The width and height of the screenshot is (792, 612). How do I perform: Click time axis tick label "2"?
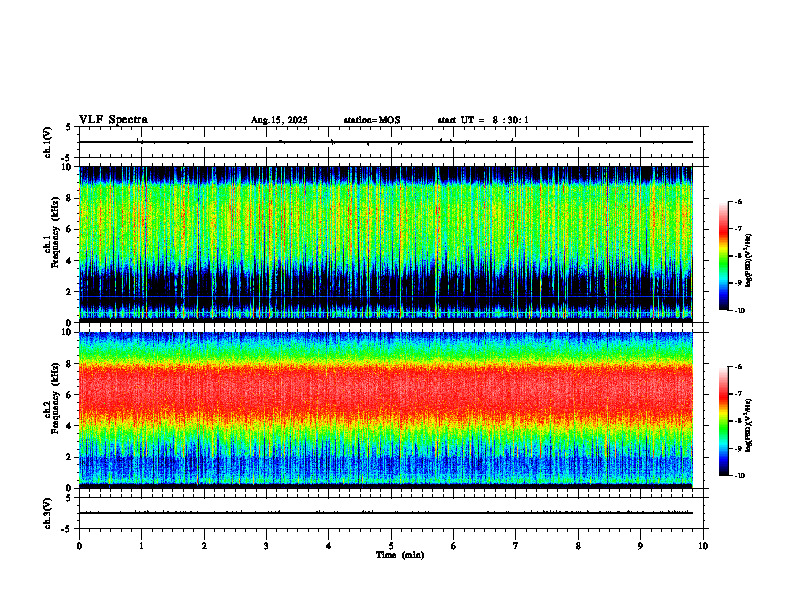pos(204,546)
